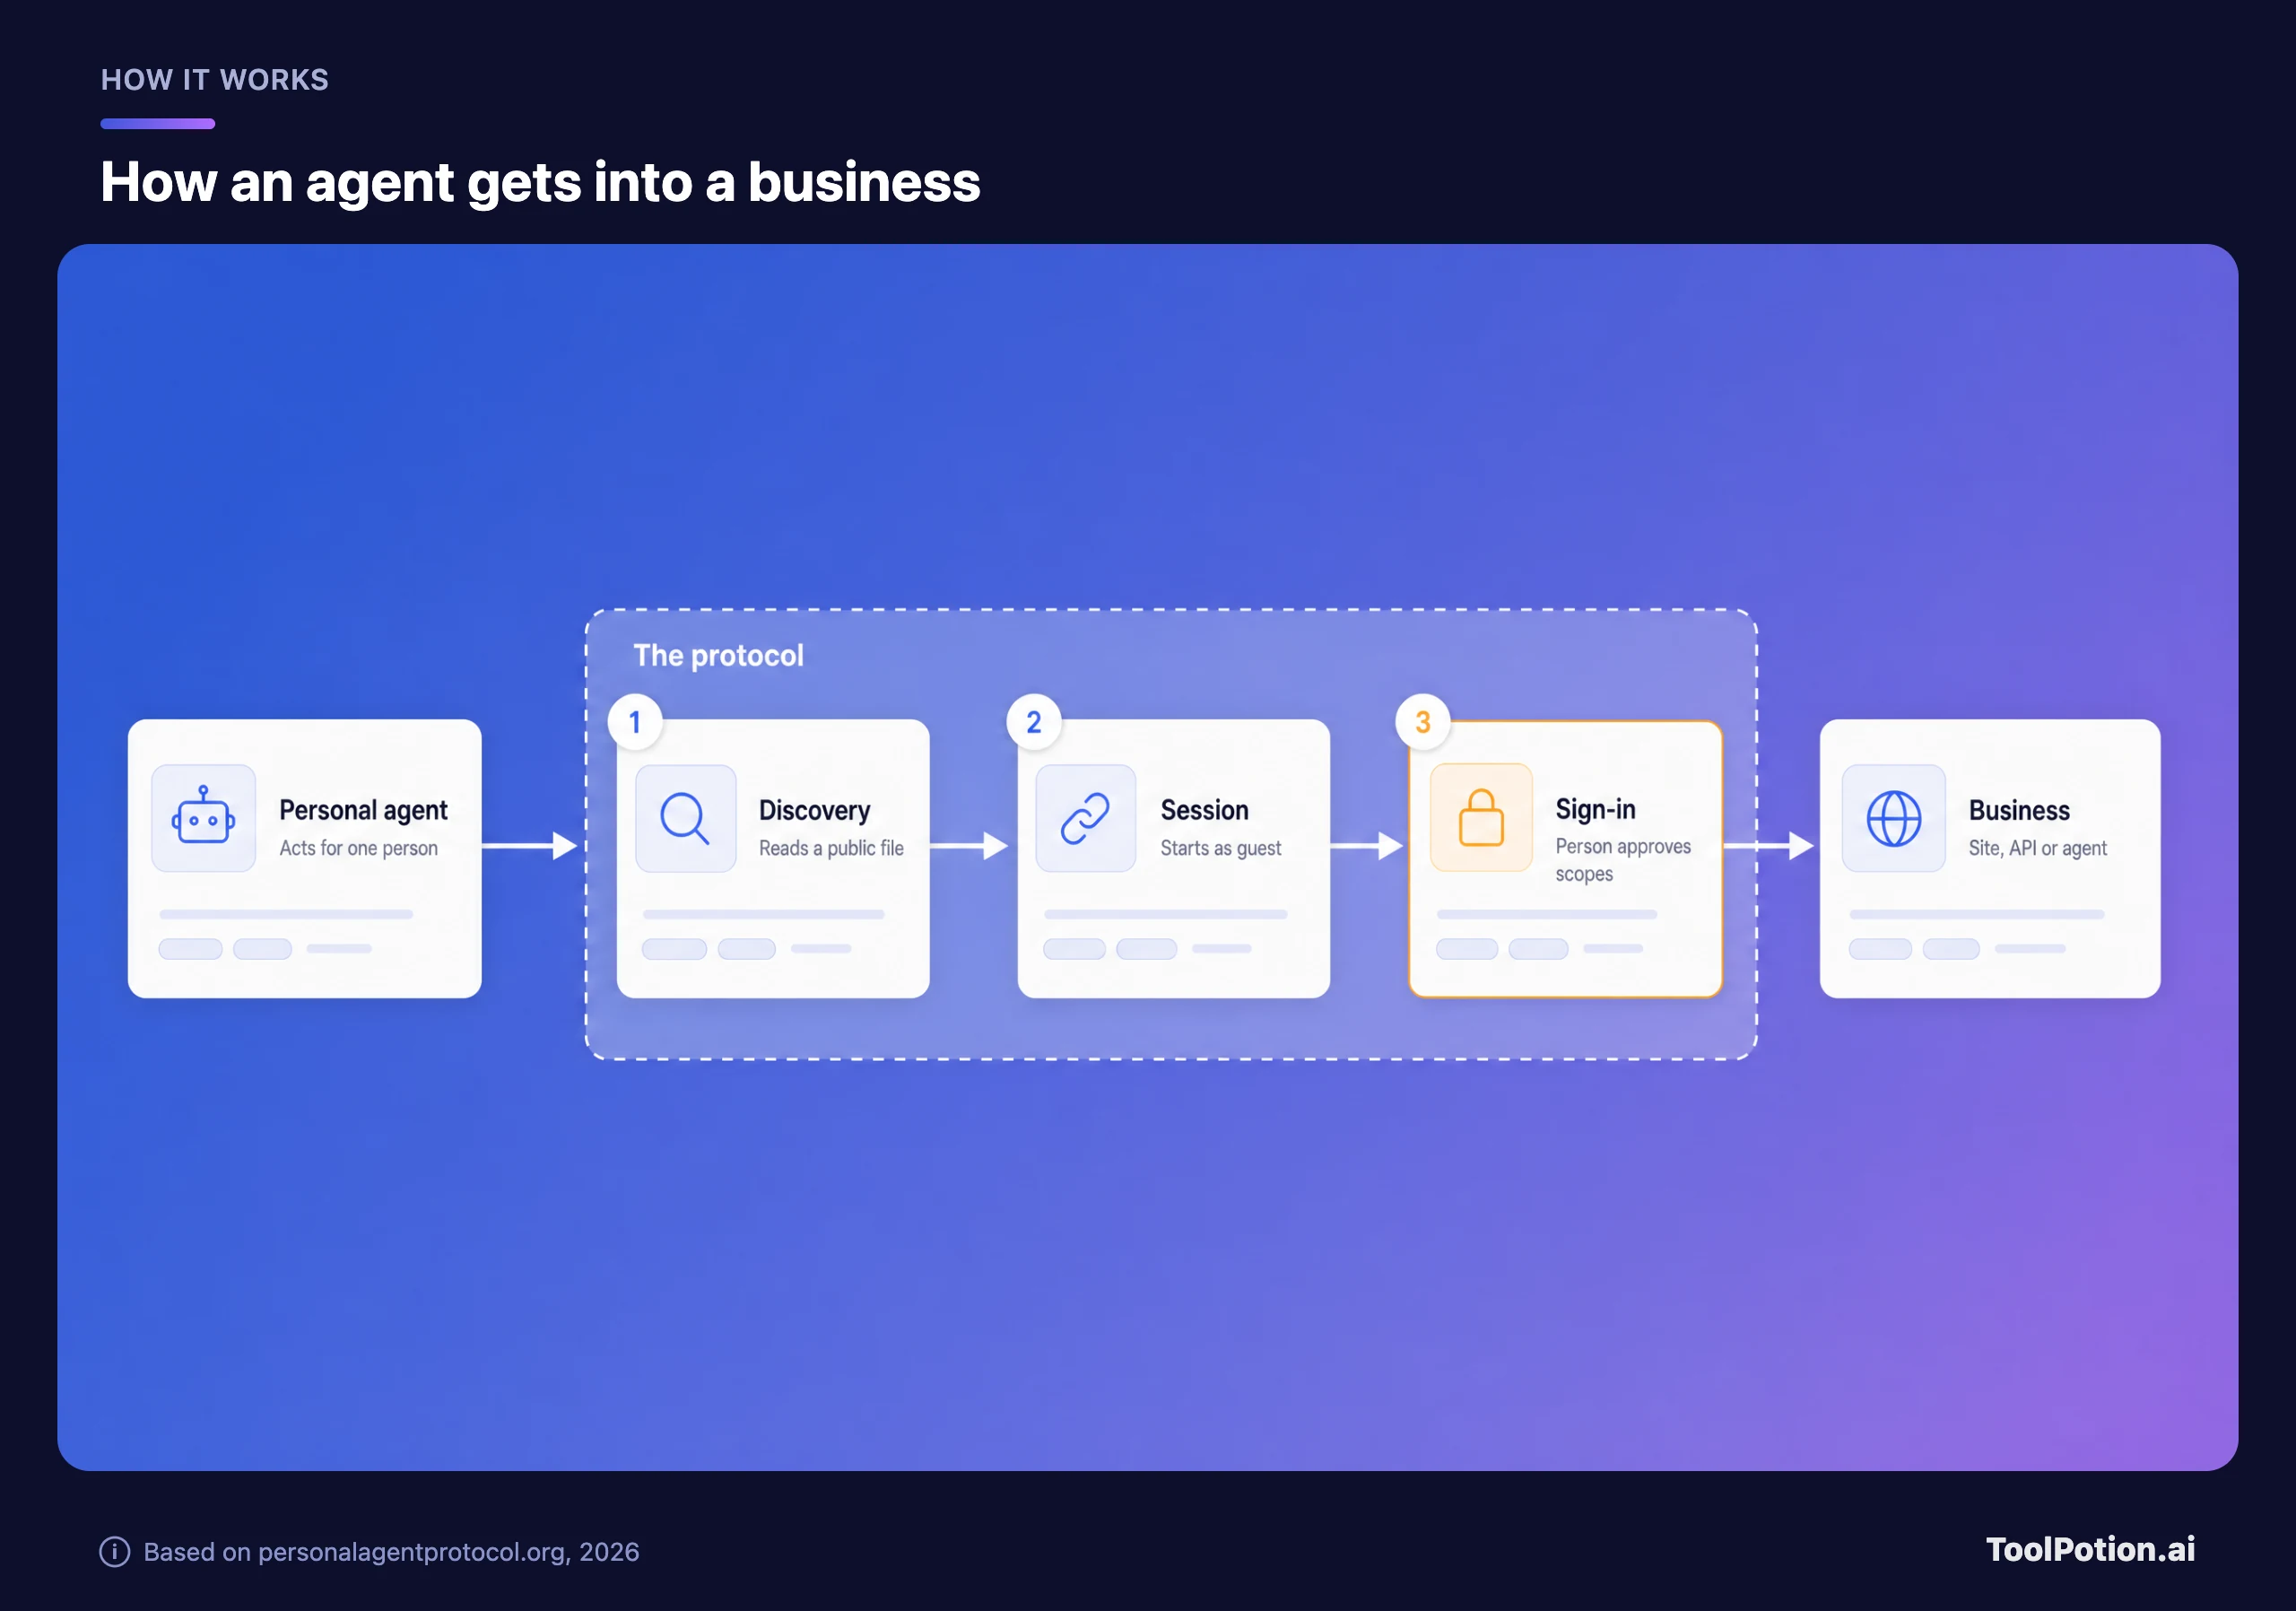The height and width of the screenshot is (1611, 2296).
Task: Click the orange padlock Sign-in icon
Action: (x=1481, y=817)
